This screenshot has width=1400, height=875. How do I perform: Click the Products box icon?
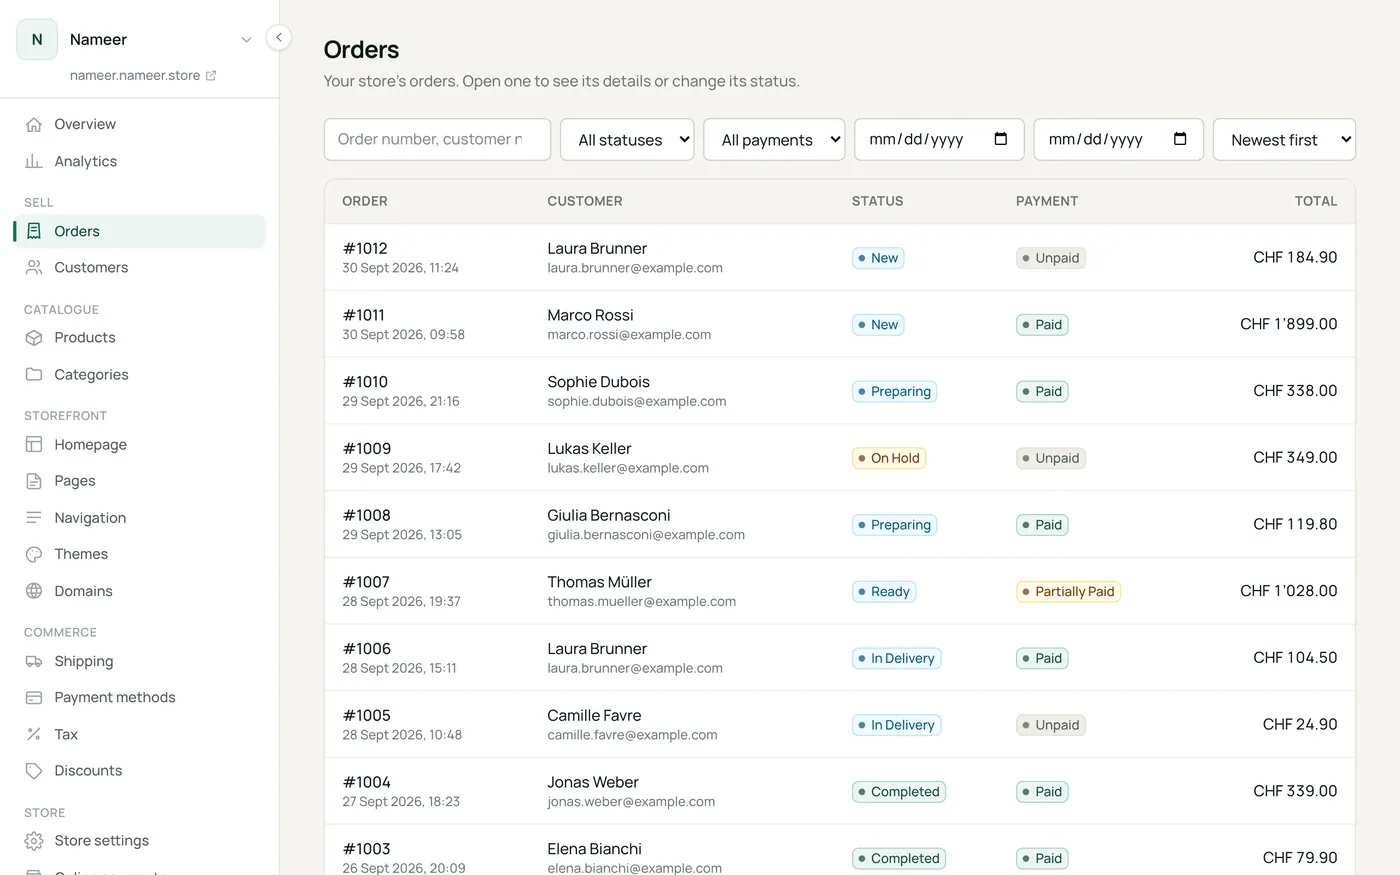(x=34, y=337)
